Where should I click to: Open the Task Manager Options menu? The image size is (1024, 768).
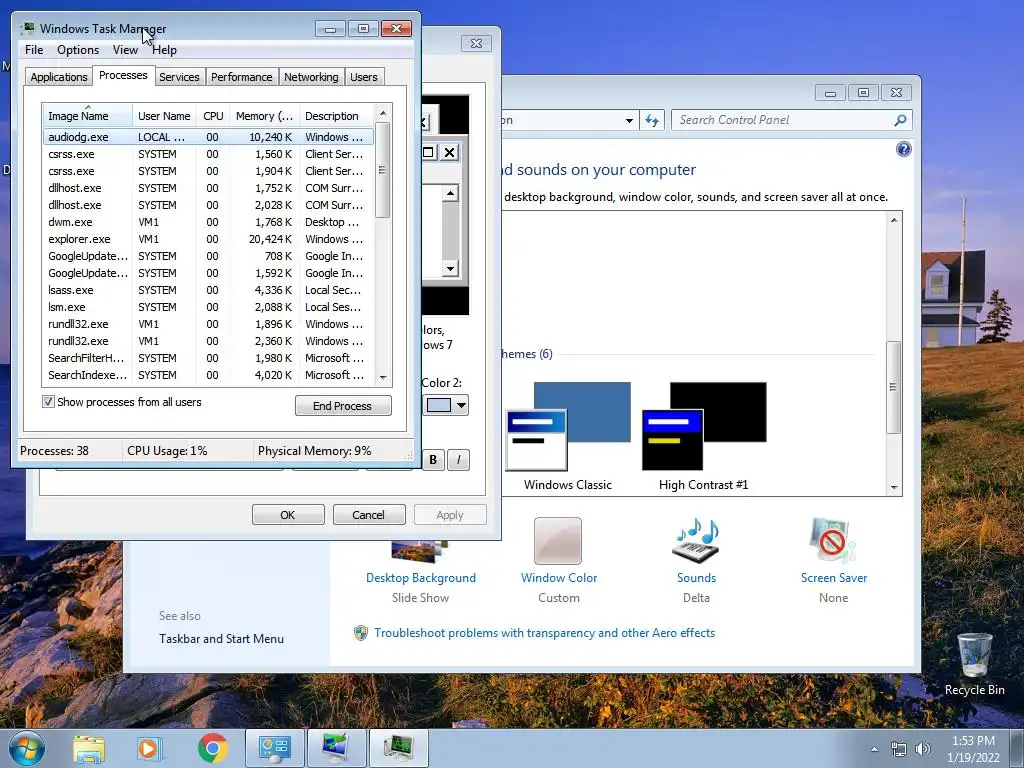pos(78,50)
